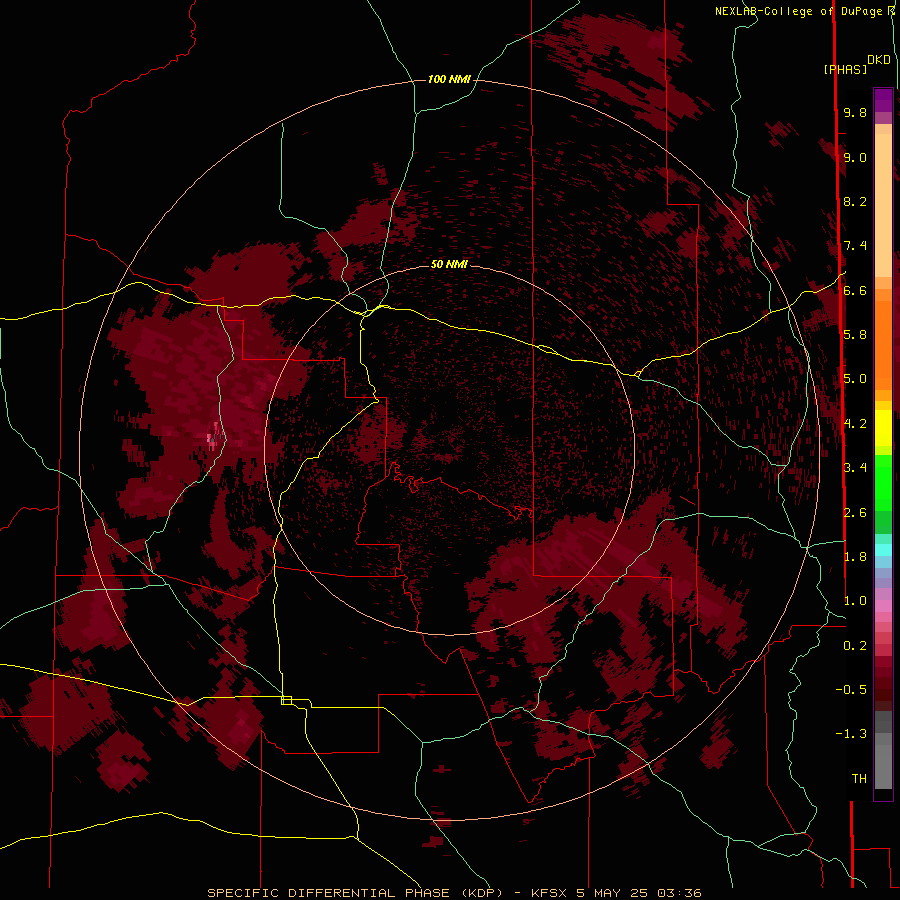Click the KFSX station identifier in footer
The width and height of the screenshot is (900, 900).
[x=551, y=893]
